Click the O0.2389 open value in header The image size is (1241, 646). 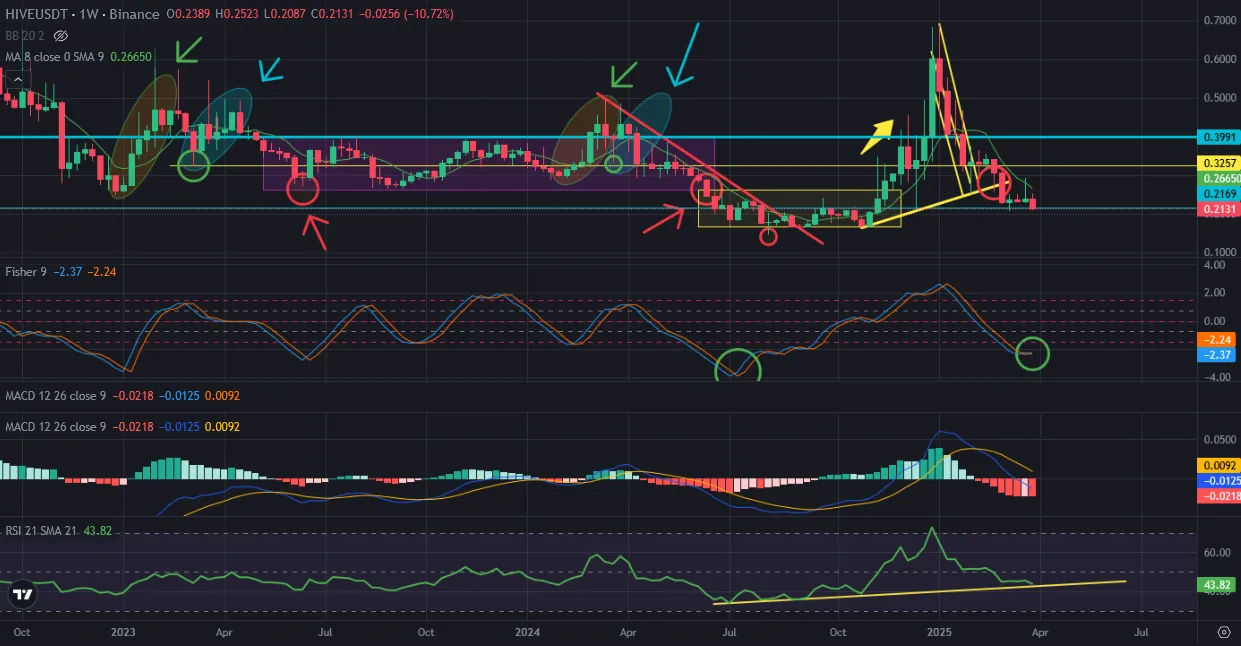coord(187,14)
